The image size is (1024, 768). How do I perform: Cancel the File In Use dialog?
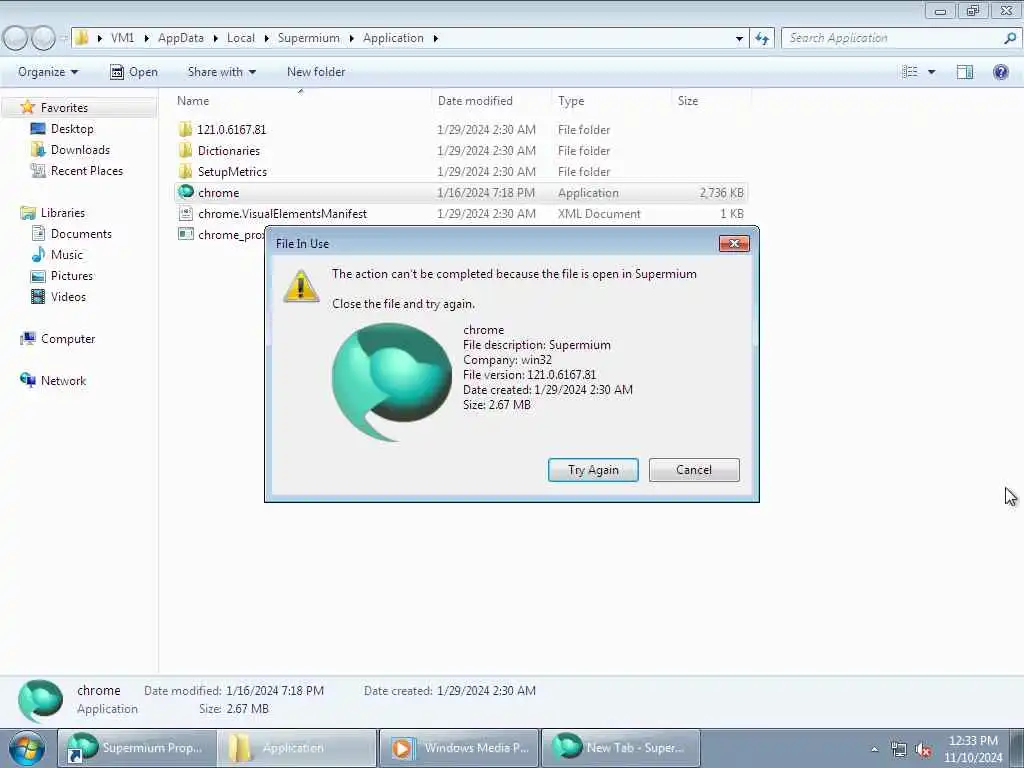point(694,470)
